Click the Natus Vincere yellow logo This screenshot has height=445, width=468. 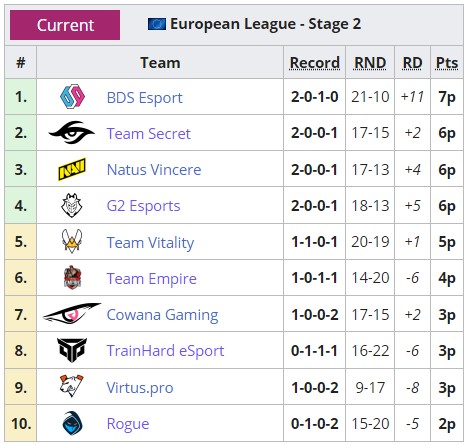click(x=72, y=169)
